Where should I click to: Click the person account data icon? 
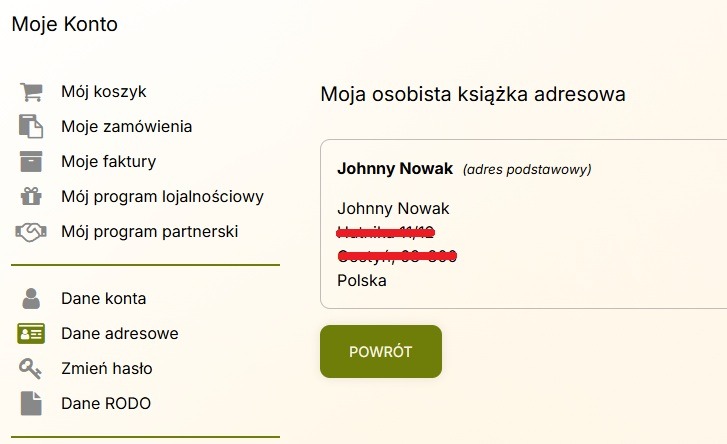31,298
